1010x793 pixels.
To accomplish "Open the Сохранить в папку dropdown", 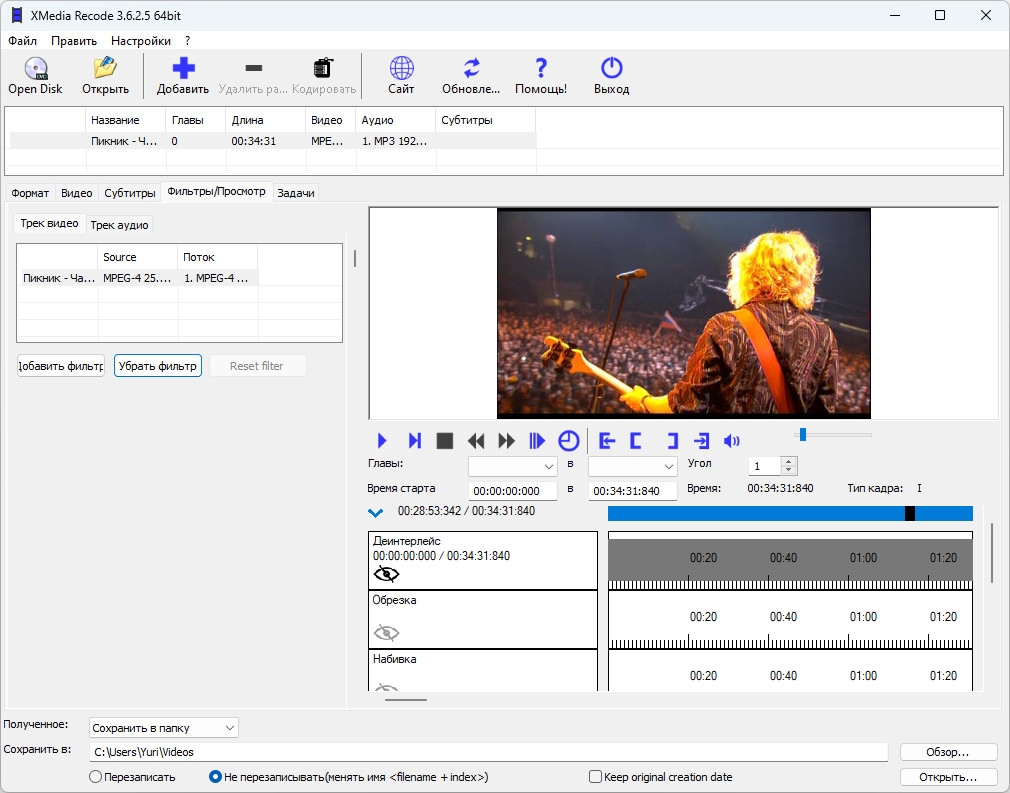I will (x=164, y=727).
